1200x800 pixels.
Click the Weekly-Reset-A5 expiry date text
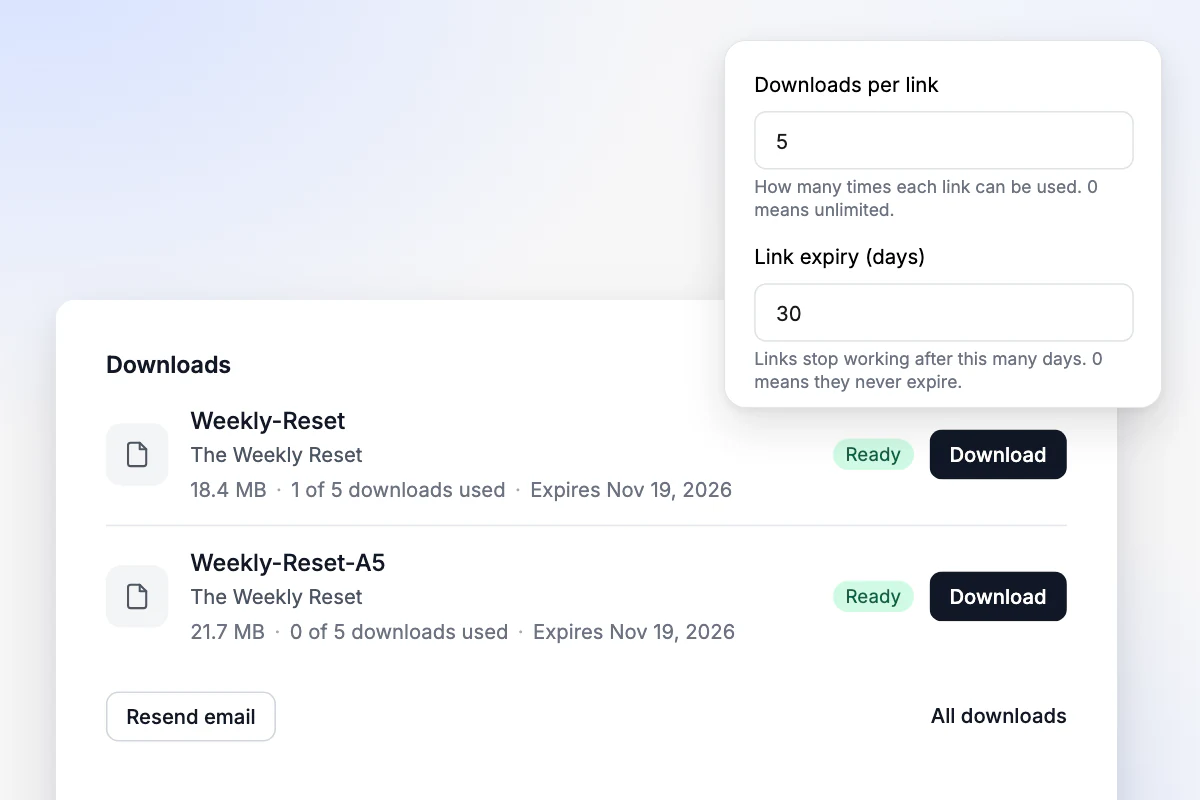click(634, 632)
